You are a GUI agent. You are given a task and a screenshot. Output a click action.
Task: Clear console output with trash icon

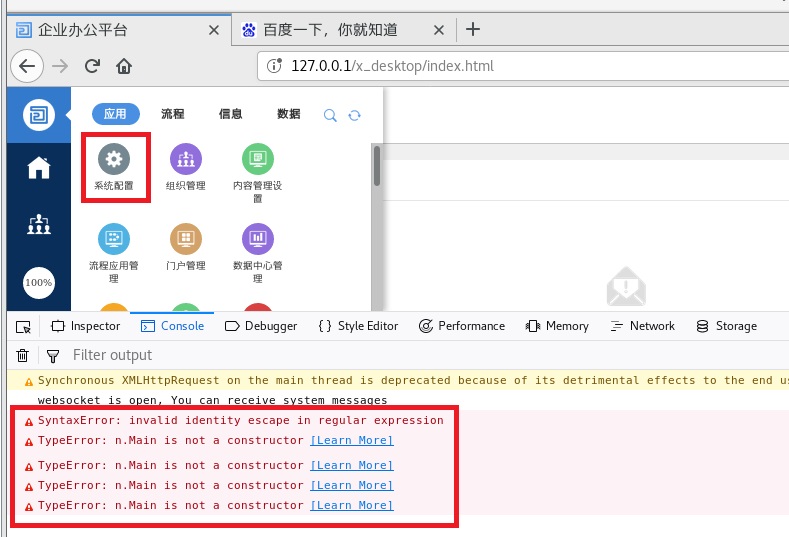22,355
